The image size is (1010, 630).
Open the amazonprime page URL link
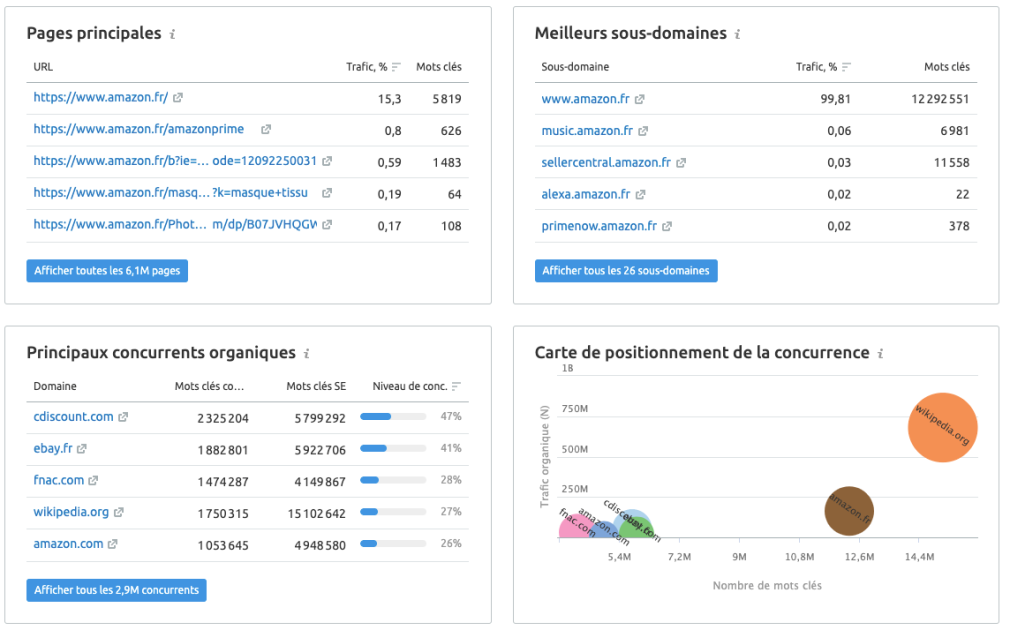pos(138,129)
